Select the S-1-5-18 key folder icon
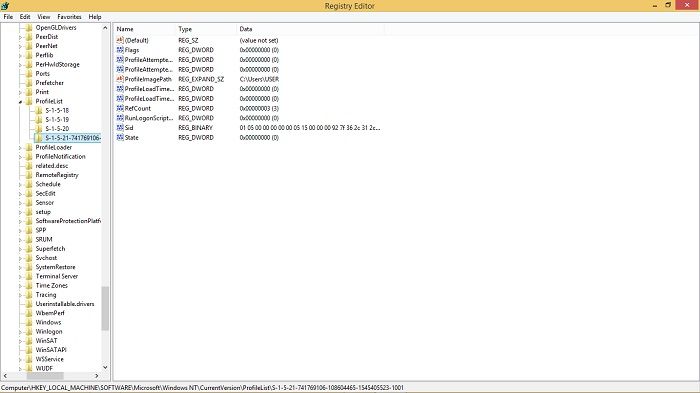Viewport: 700px width, 393px height. tap(39, 110)
